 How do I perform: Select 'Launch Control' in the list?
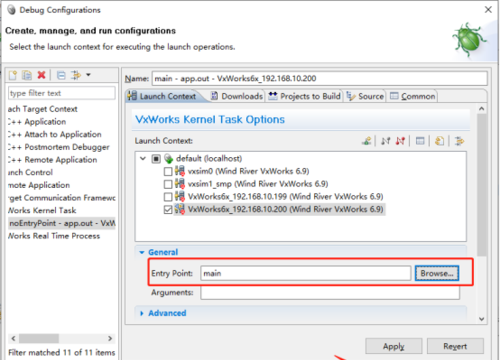(30, 172)
